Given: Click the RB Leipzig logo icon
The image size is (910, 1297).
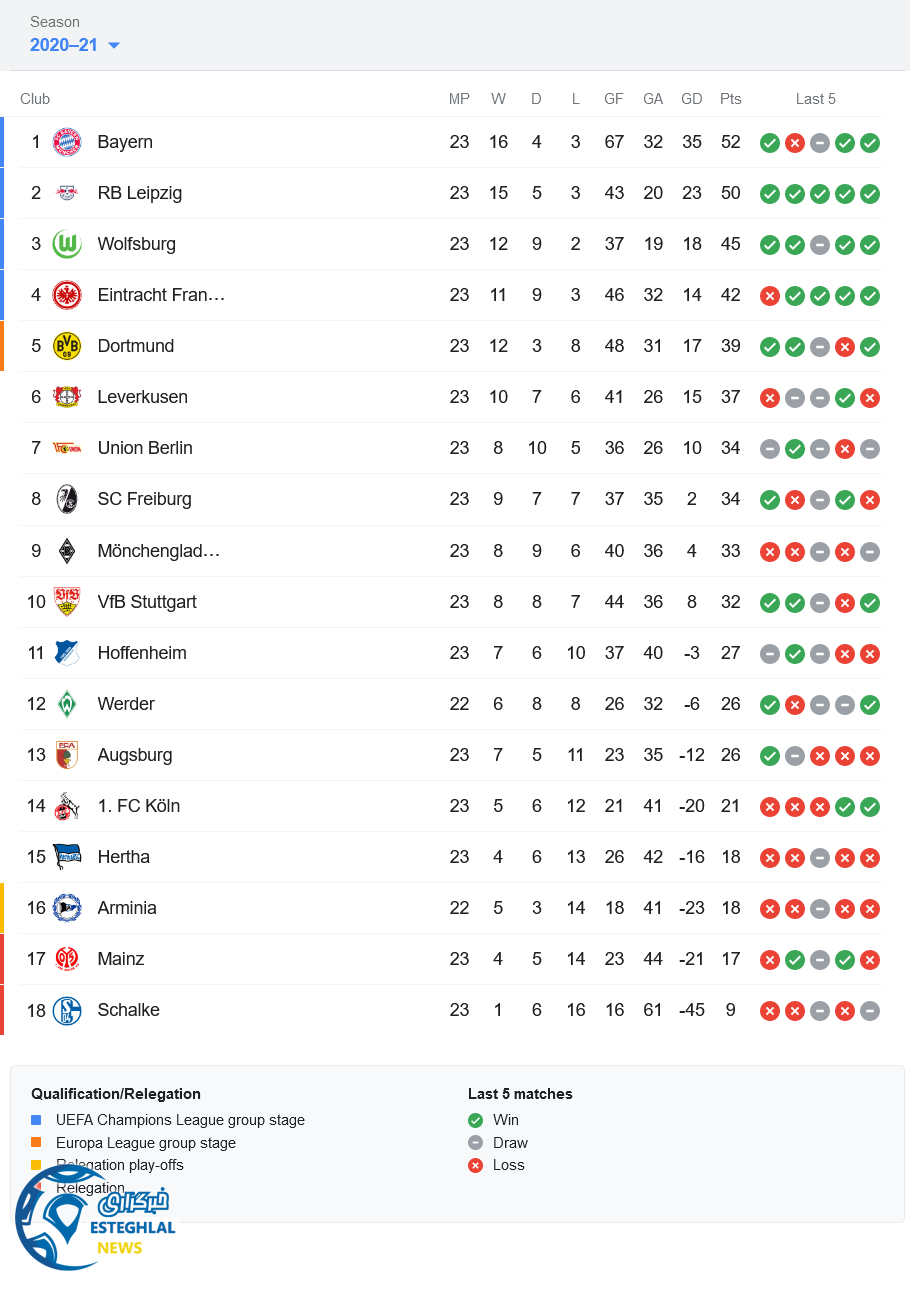Looking at the screenshot, I should coord(67,193).
